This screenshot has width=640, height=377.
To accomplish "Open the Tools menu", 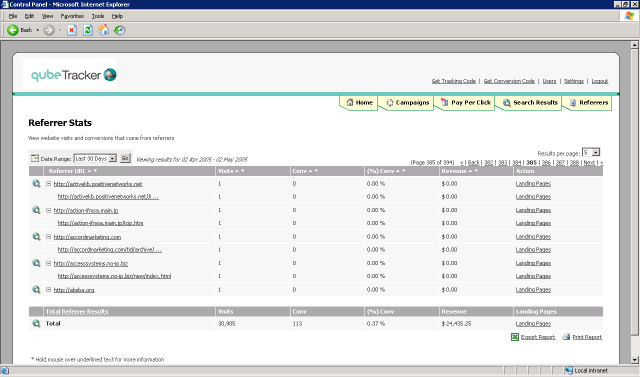I will point(98,16).
